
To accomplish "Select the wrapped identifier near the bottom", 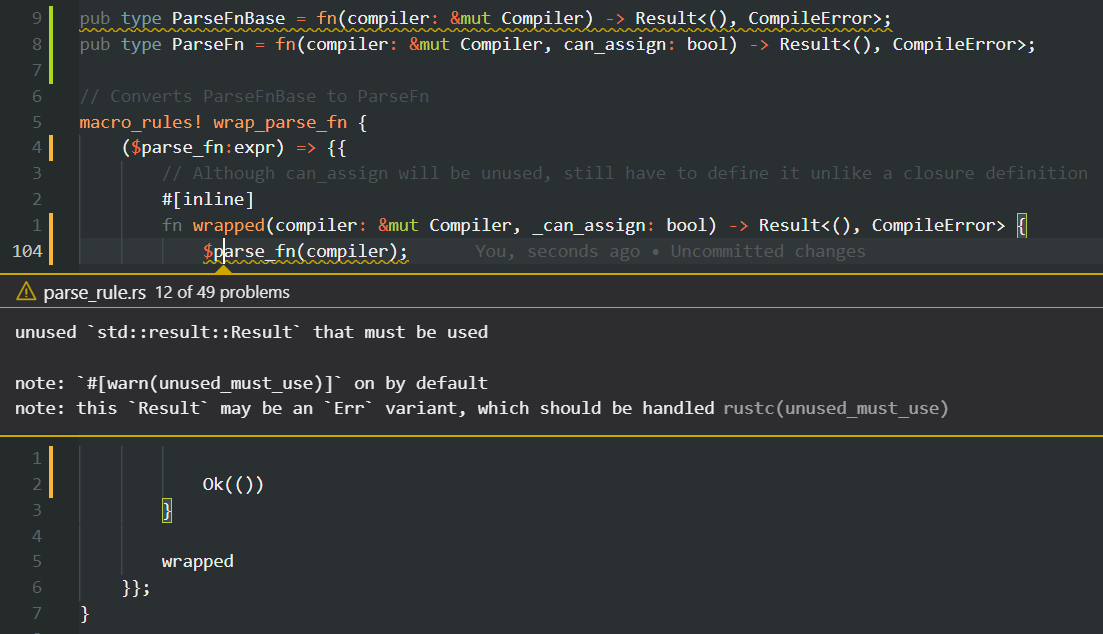I will click(x=197, y=560).
